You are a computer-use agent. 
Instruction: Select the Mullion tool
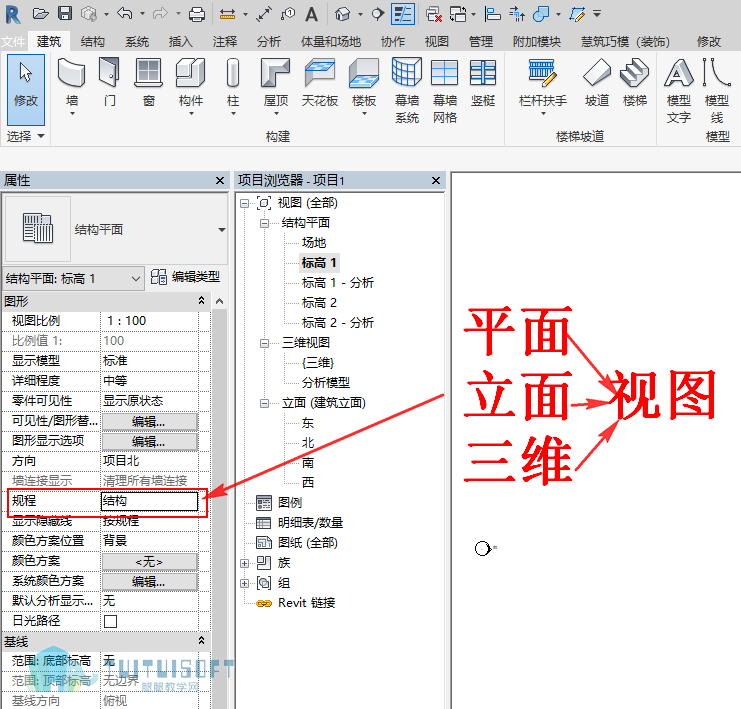coord(483,83)
